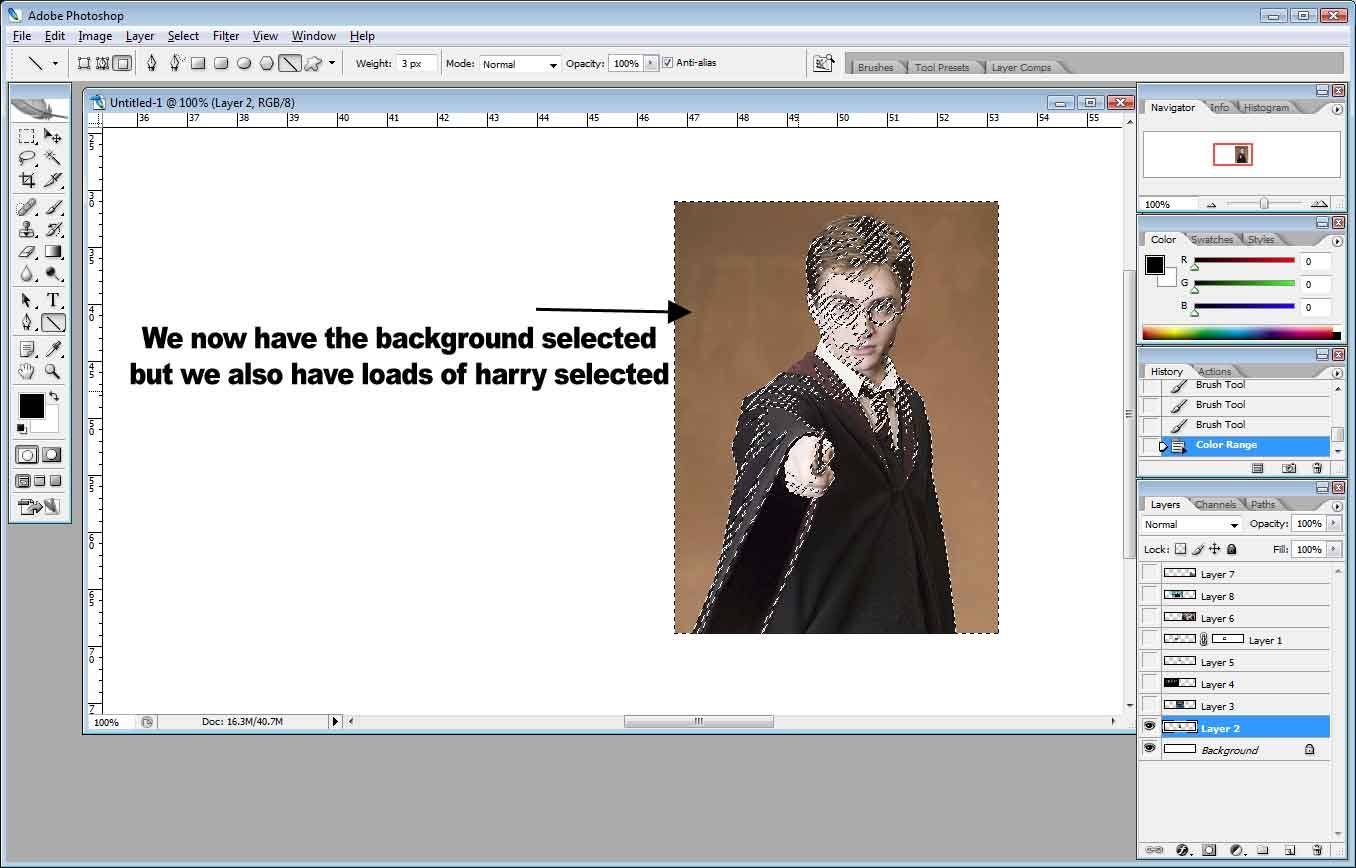1356x868 pixels.
Task: Show Layer 7 visibility
Action: point(1150,574)
